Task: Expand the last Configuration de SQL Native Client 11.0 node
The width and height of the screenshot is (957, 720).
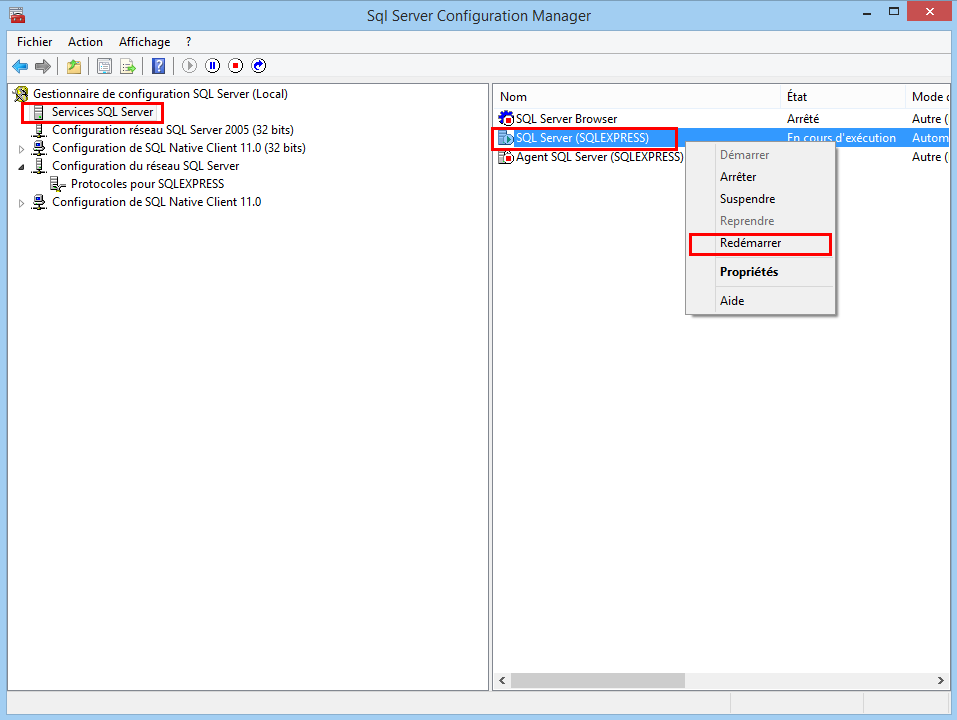Action: click(21, 203)
